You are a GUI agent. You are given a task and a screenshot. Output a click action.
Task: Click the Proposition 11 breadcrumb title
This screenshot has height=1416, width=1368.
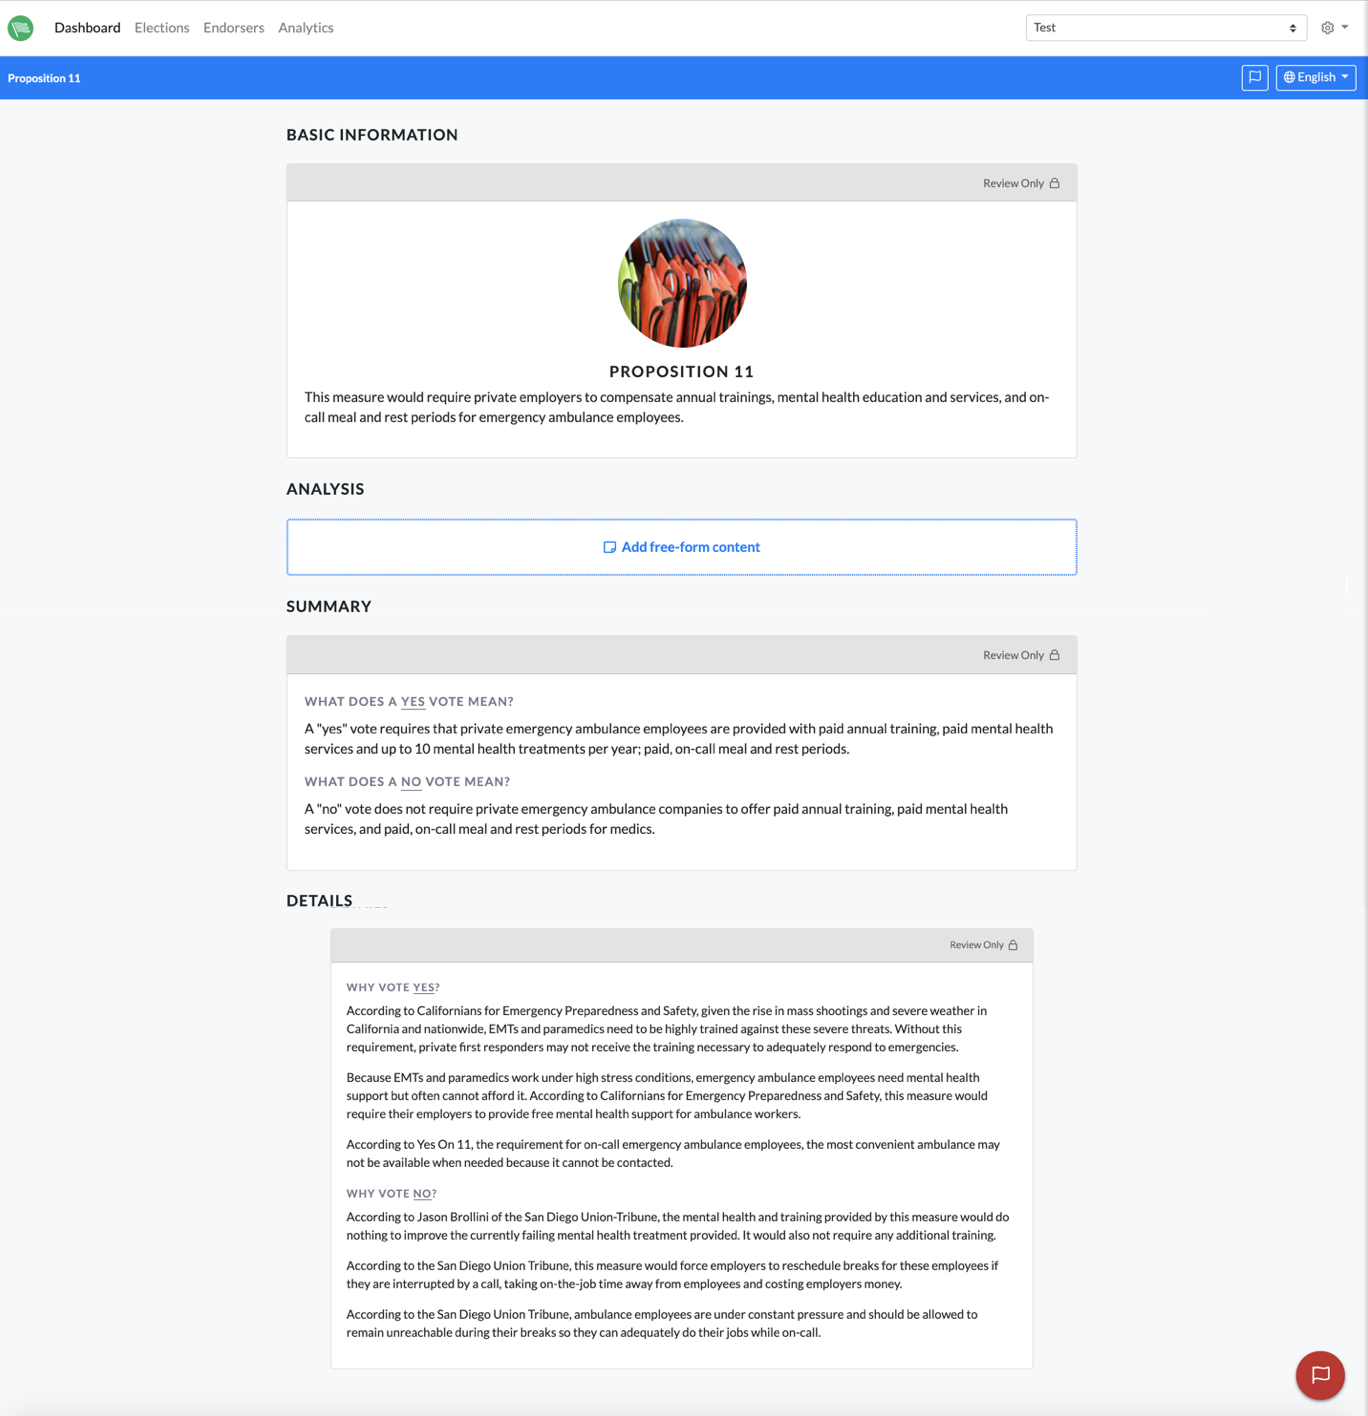point(44,78)
